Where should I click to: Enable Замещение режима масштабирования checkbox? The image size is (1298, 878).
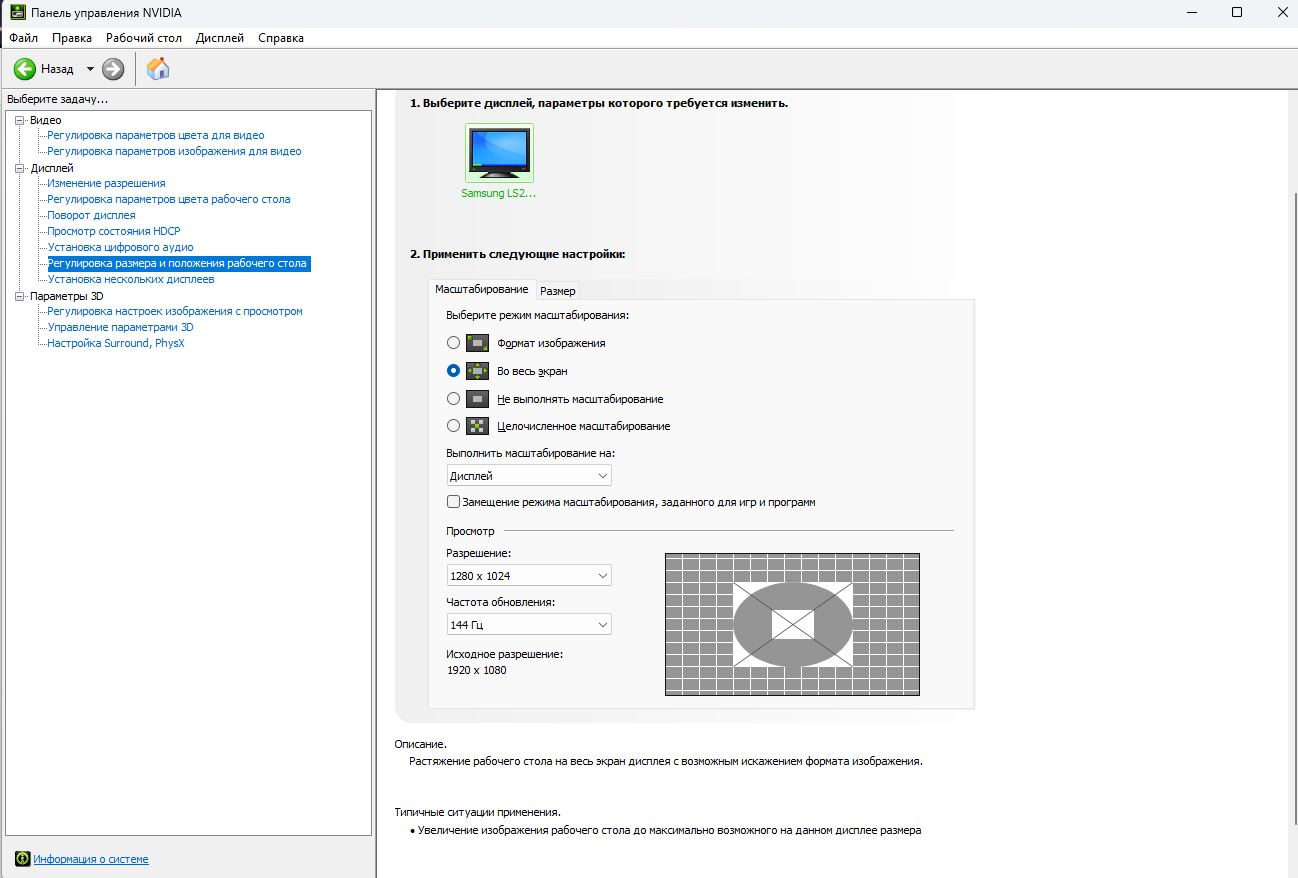[x=454, y=502]
